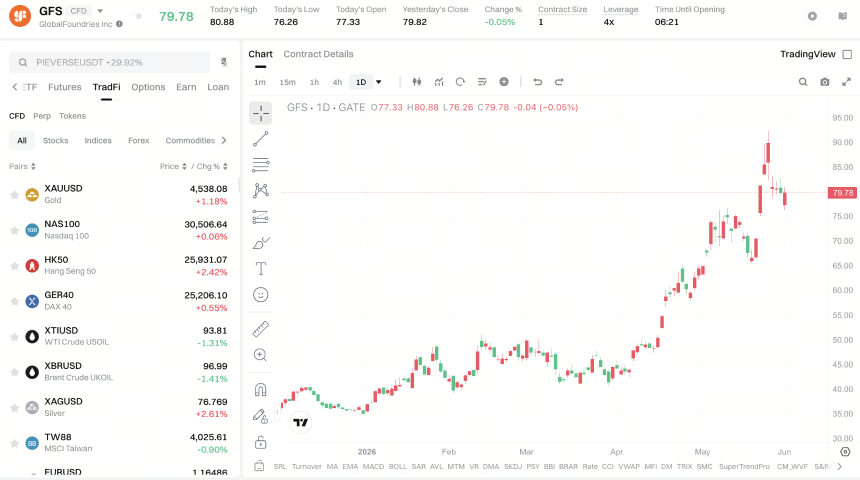Image resolution: width=860 pixels, height=480 pixels.
Task: Select the pattern drawing tool
Action: 261,190
